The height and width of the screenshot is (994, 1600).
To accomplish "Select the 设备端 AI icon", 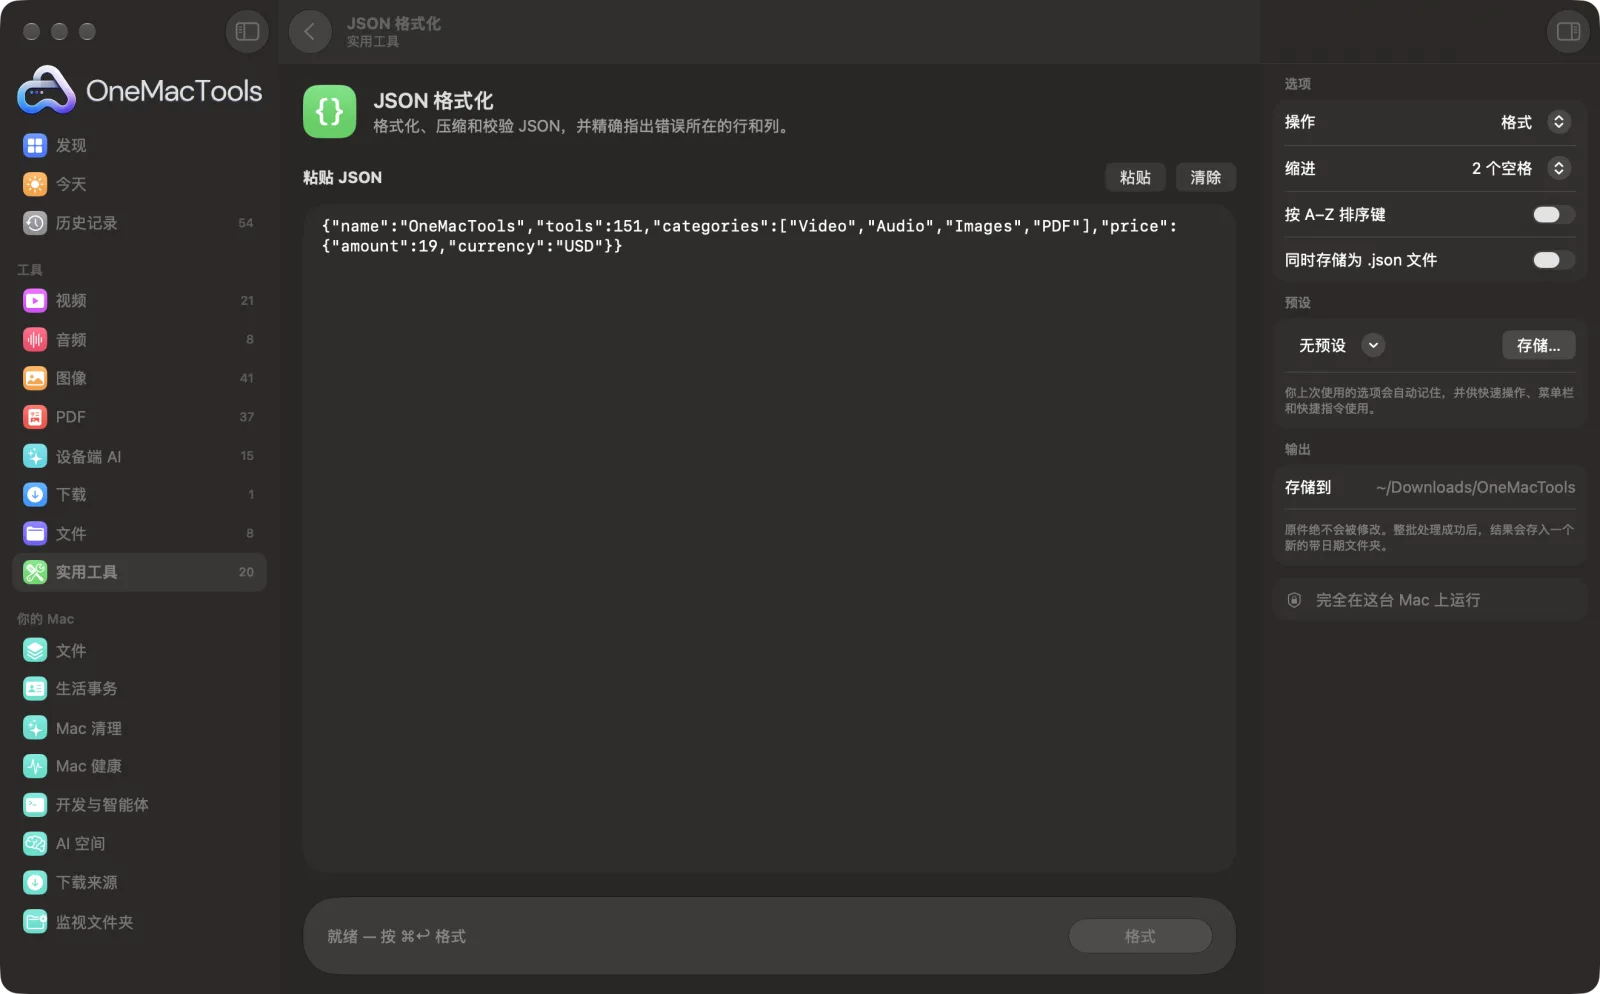I will tap(35, 456).
